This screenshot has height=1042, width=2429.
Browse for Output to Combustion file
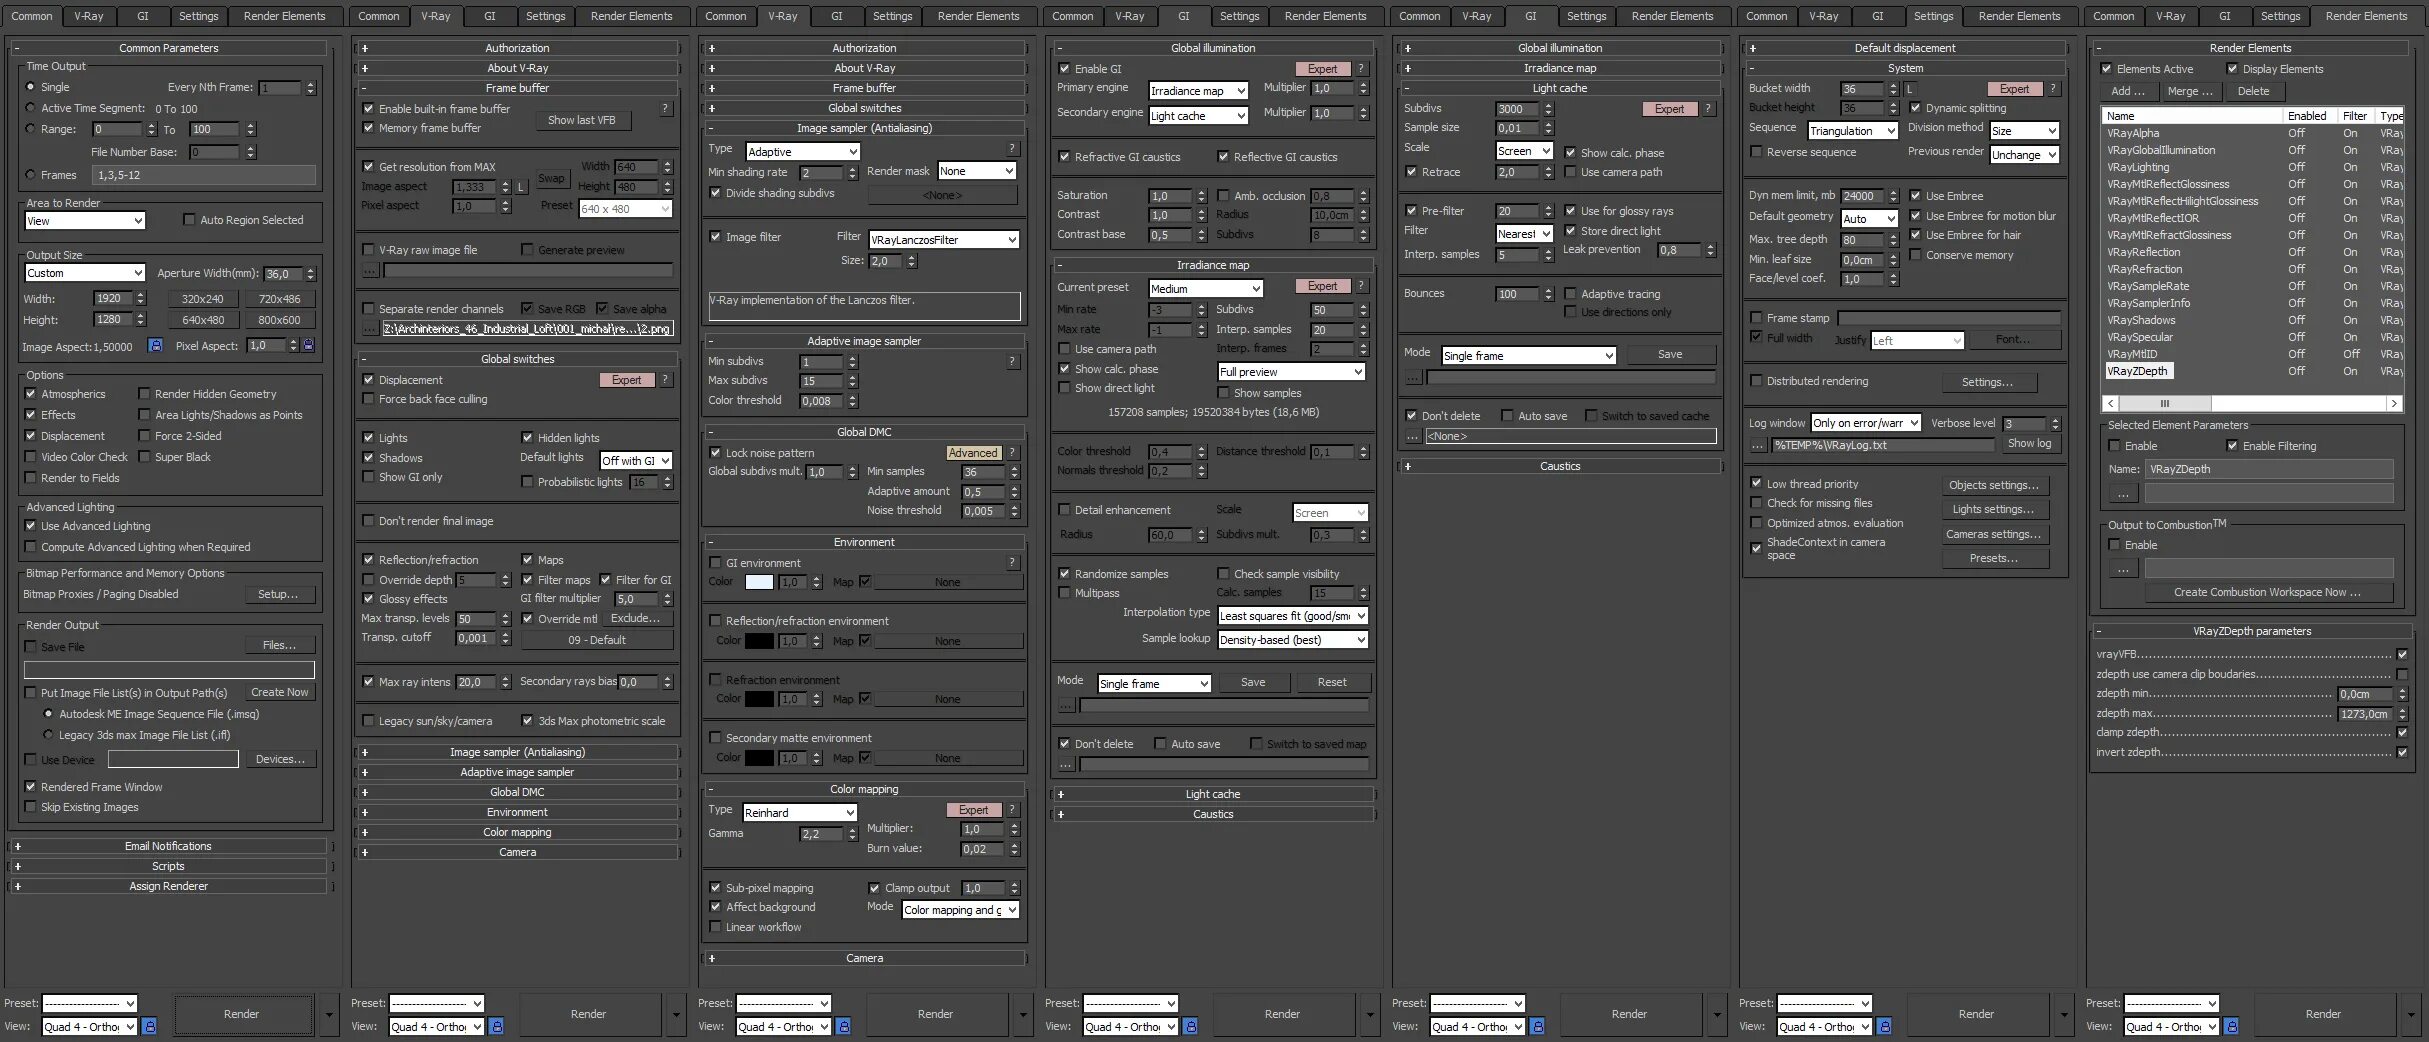[2123, 569]
